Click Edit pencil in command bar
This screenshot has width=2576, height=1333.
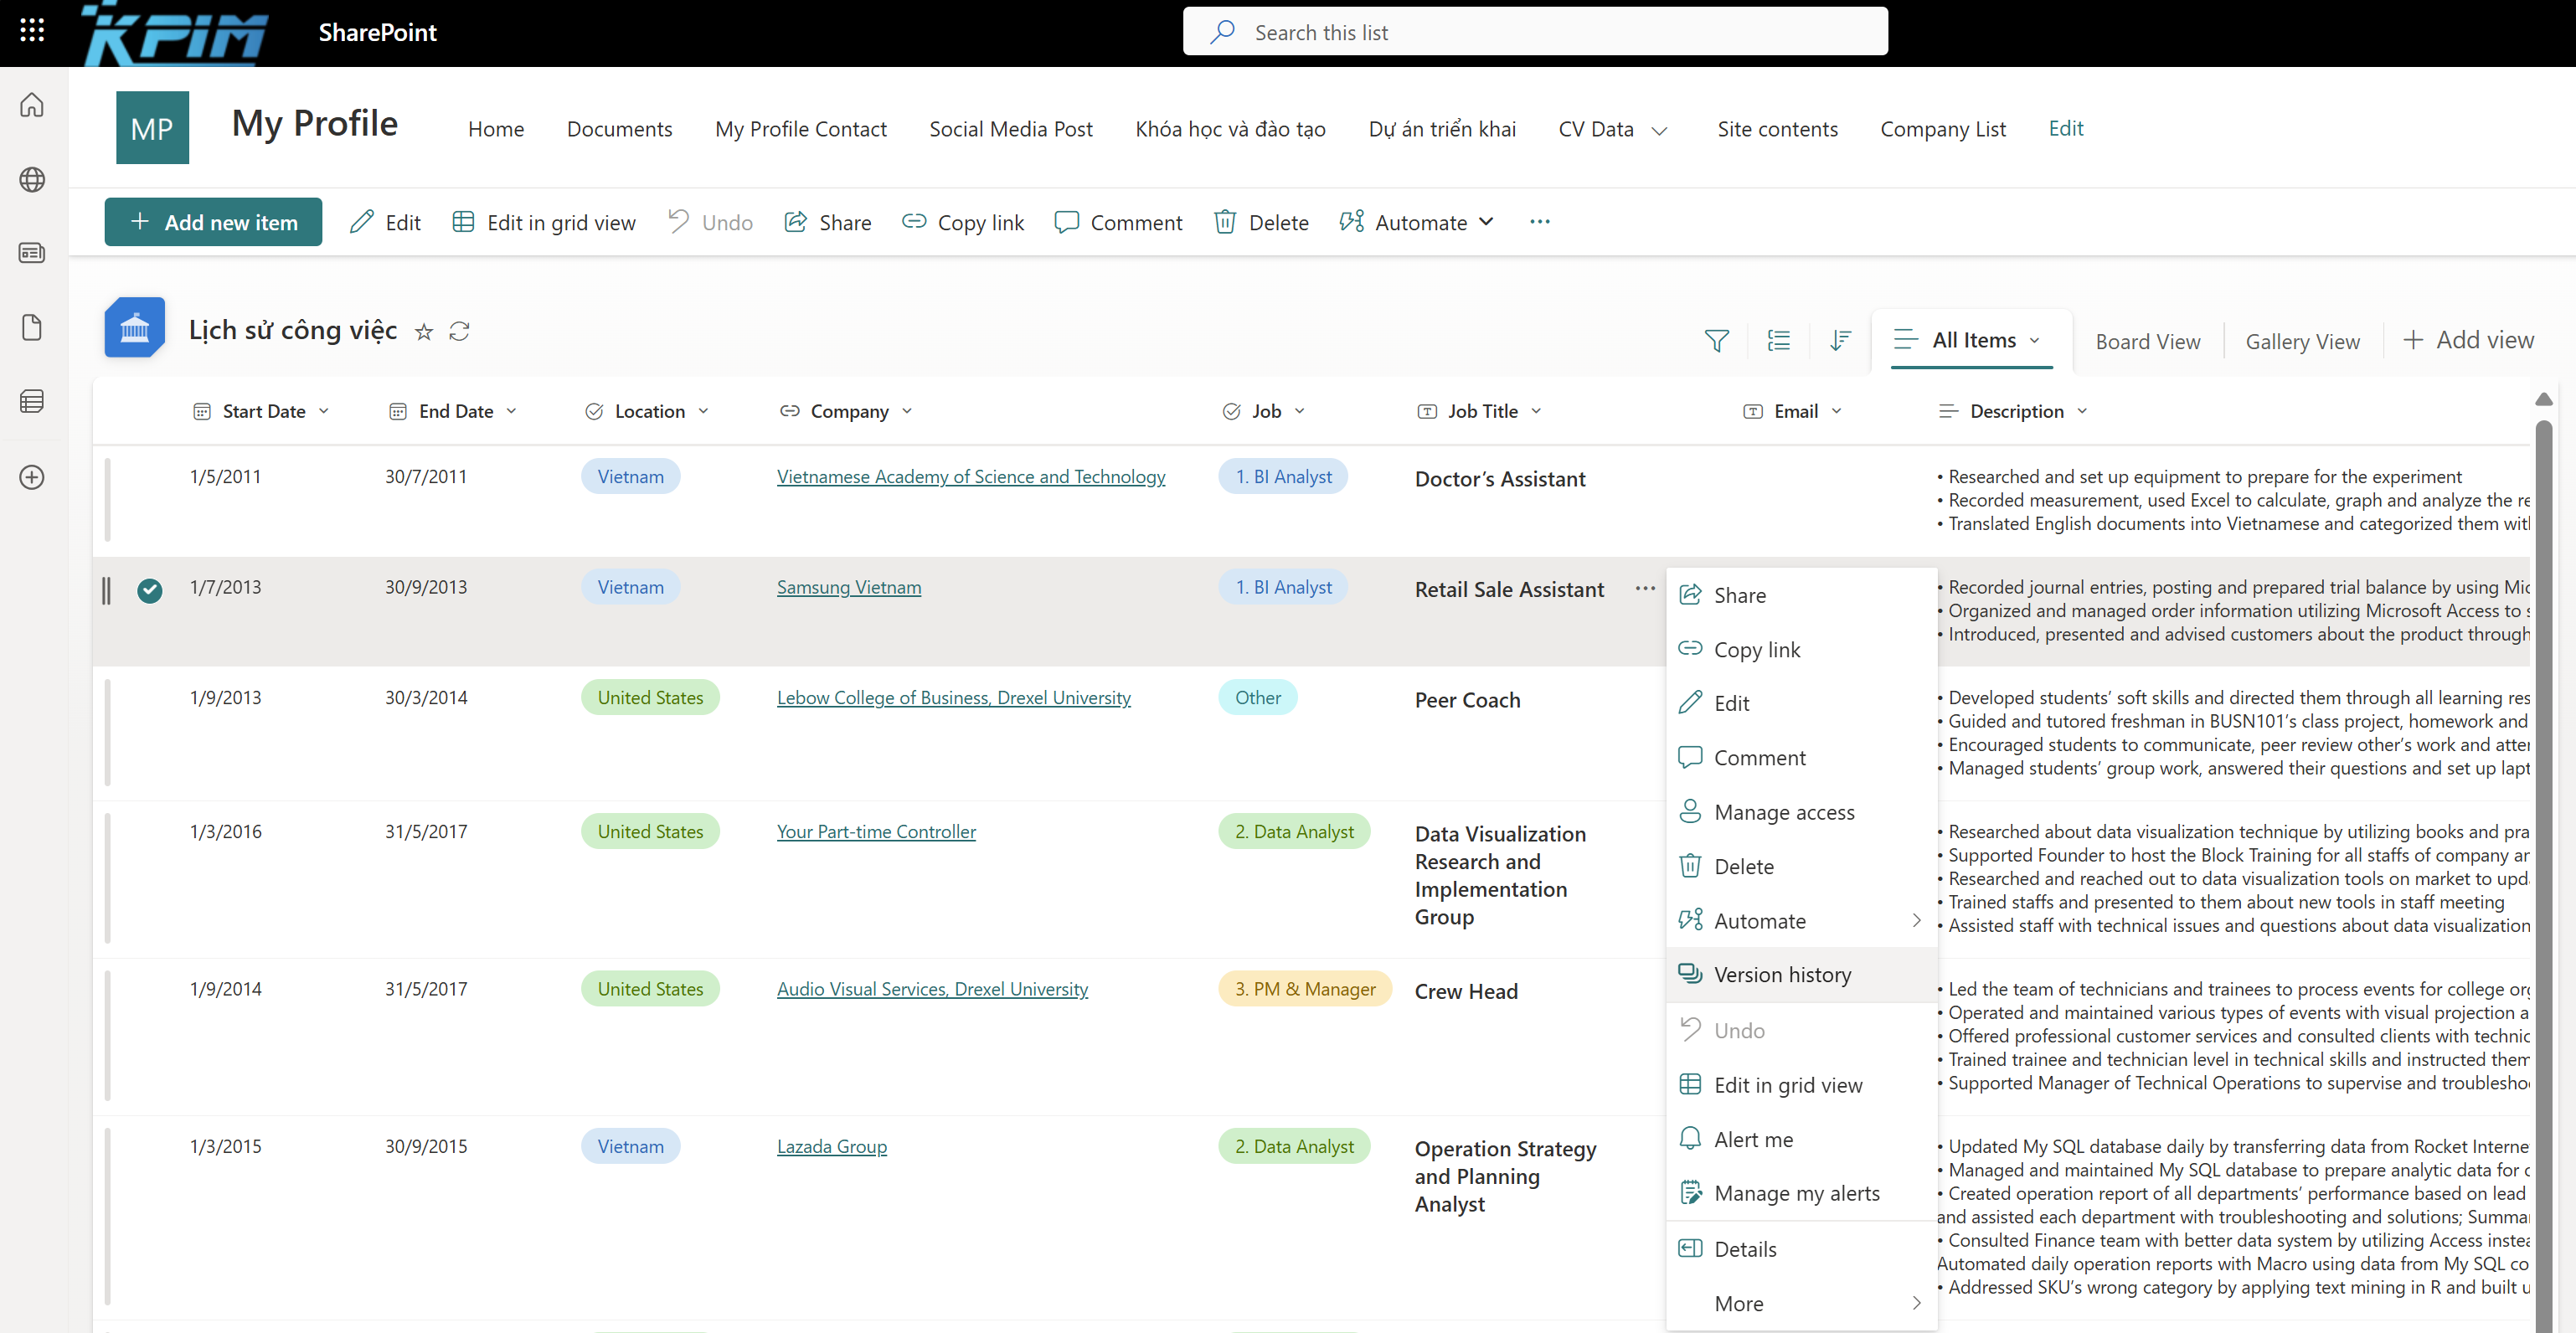[x=385, y=222]
